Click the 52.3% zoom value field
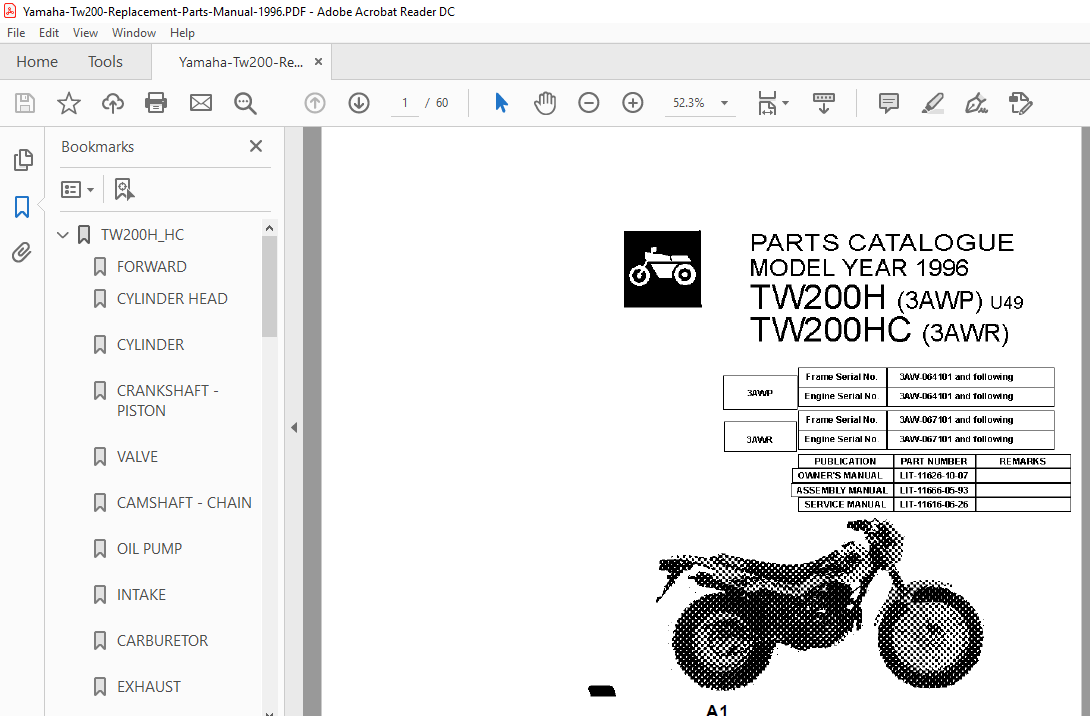 [689, 103]
